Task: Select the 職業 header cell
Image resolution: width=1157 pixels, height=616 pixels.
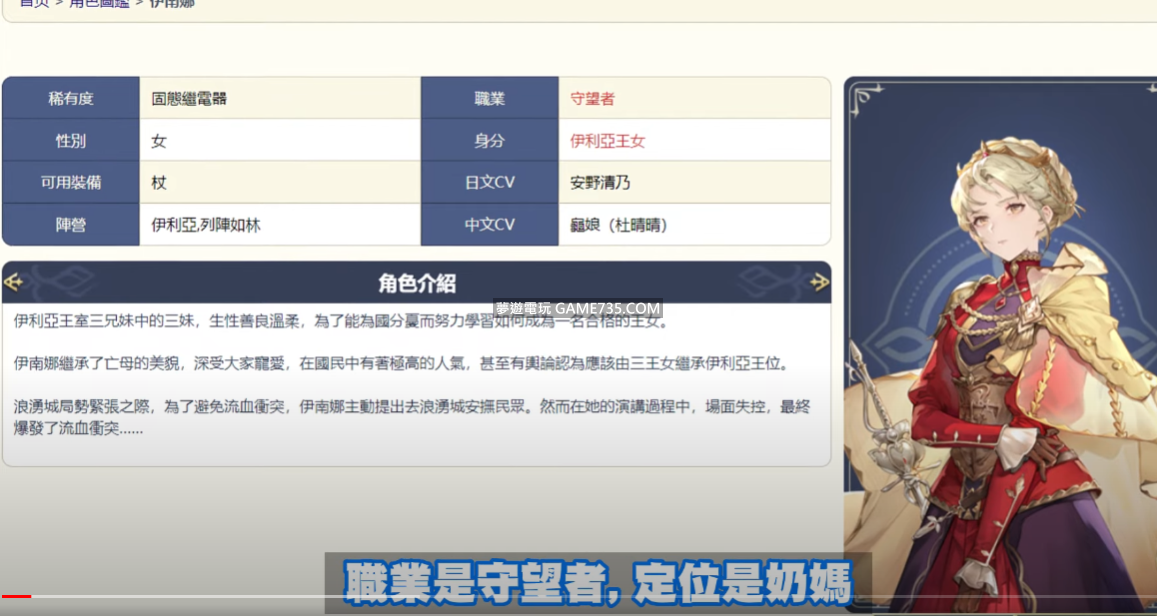Action: point(490,98)
